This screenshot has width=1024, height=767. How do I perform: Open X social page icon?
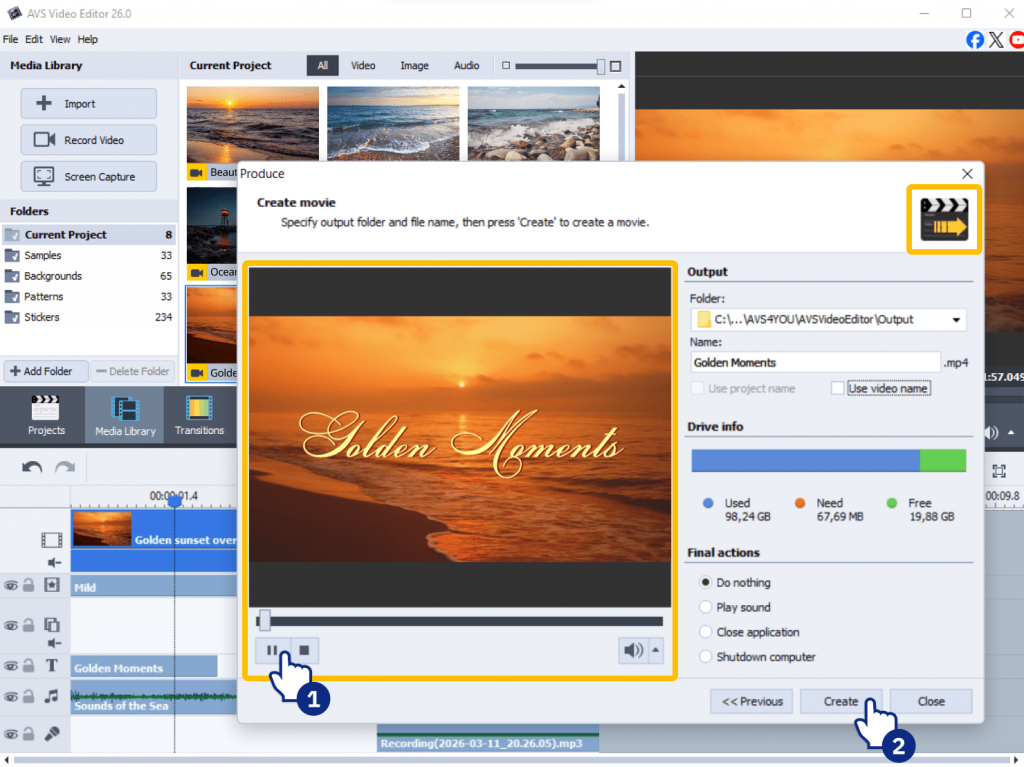pos(996,40)
